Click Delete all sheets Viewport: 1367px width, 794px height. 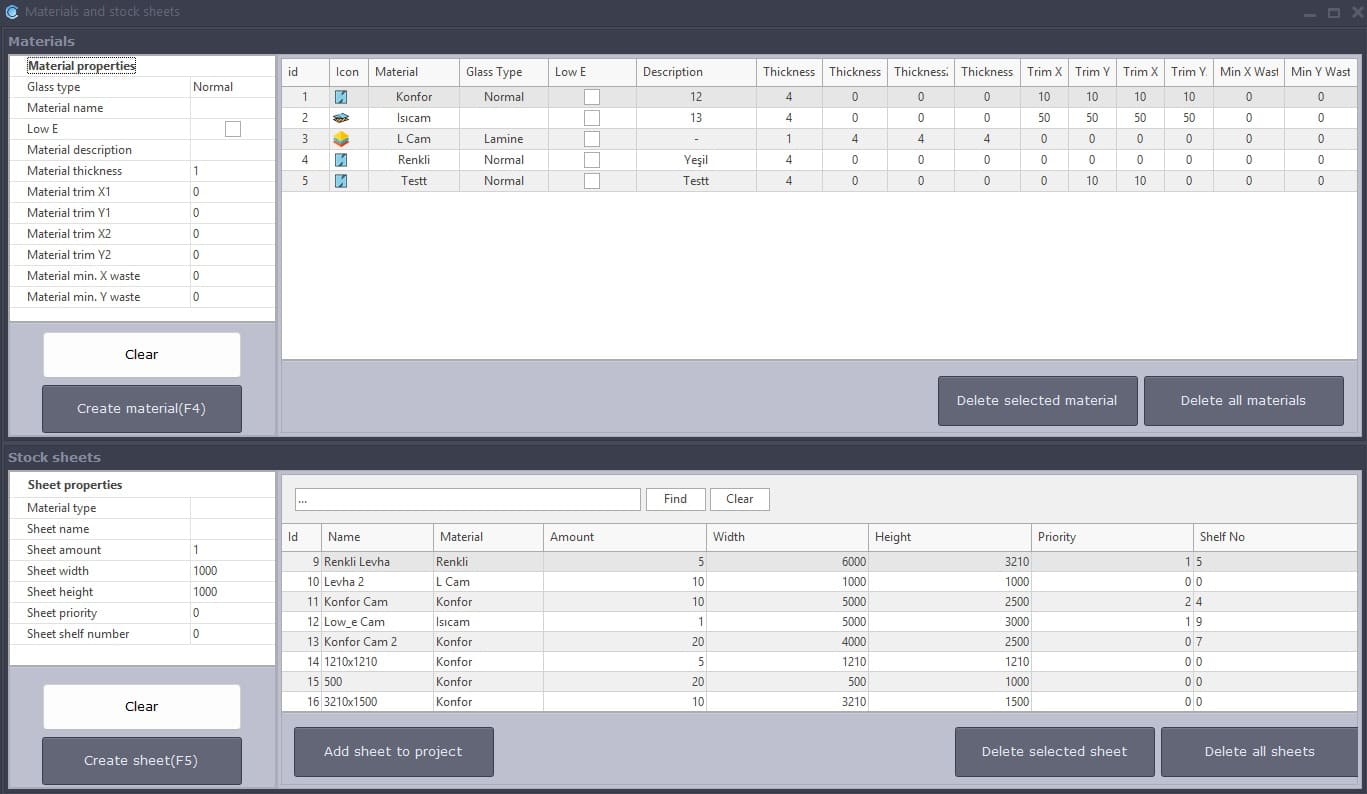click(x=1259, y=751)
